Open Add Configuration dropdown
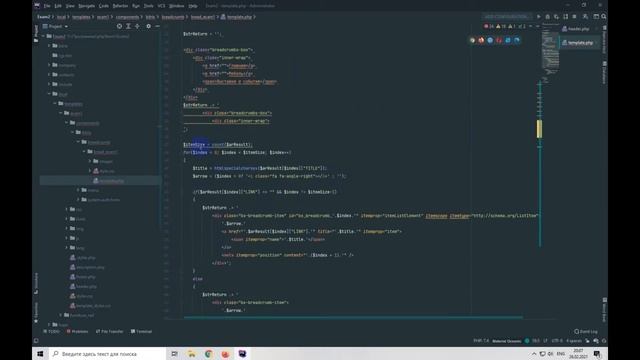The height and width of the screenshot is (360, 640). 507,17
